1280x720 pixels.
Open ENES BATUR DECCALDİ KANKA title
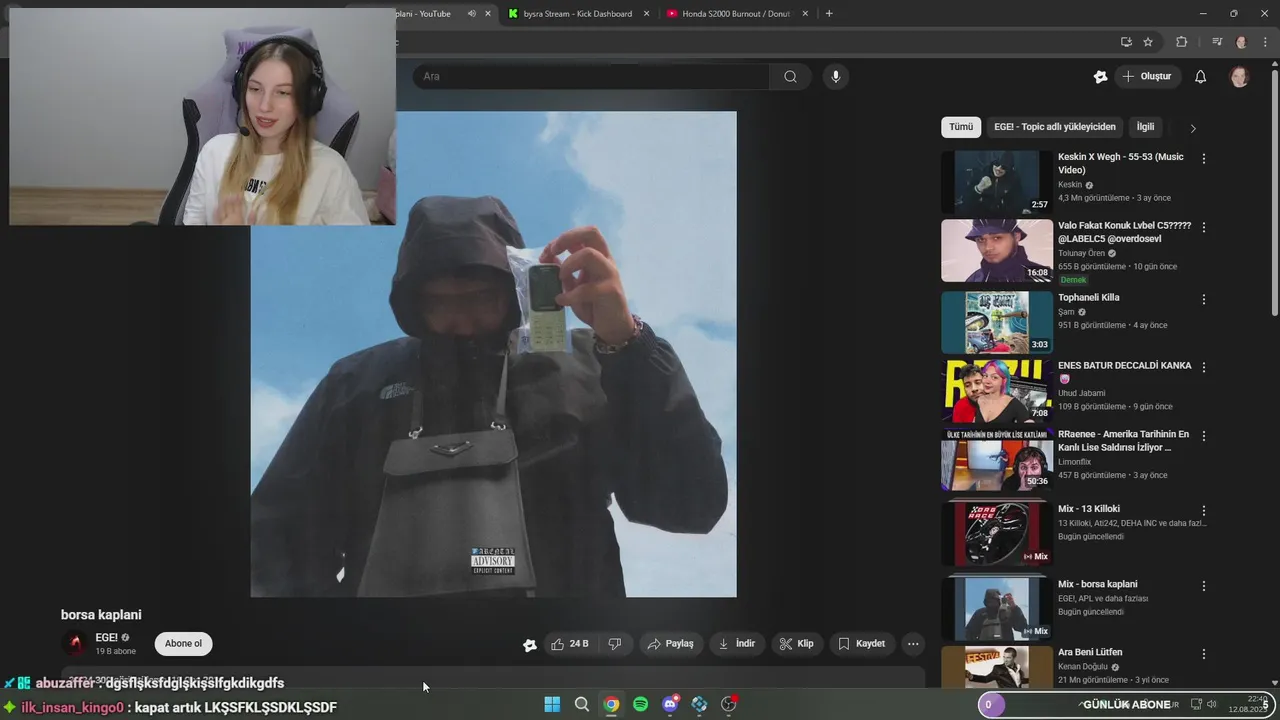point(1124,372)
